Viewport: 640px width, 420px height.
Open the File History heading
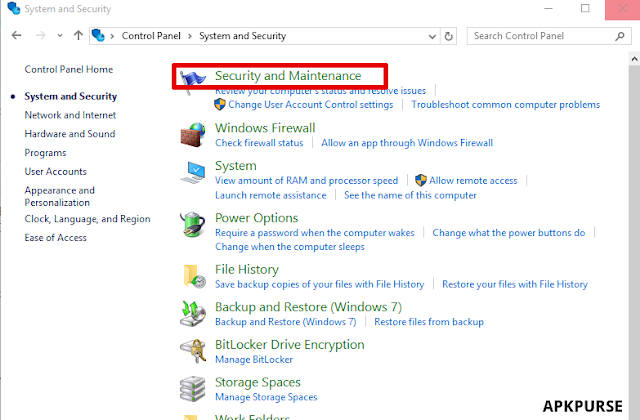coord(247,269)
